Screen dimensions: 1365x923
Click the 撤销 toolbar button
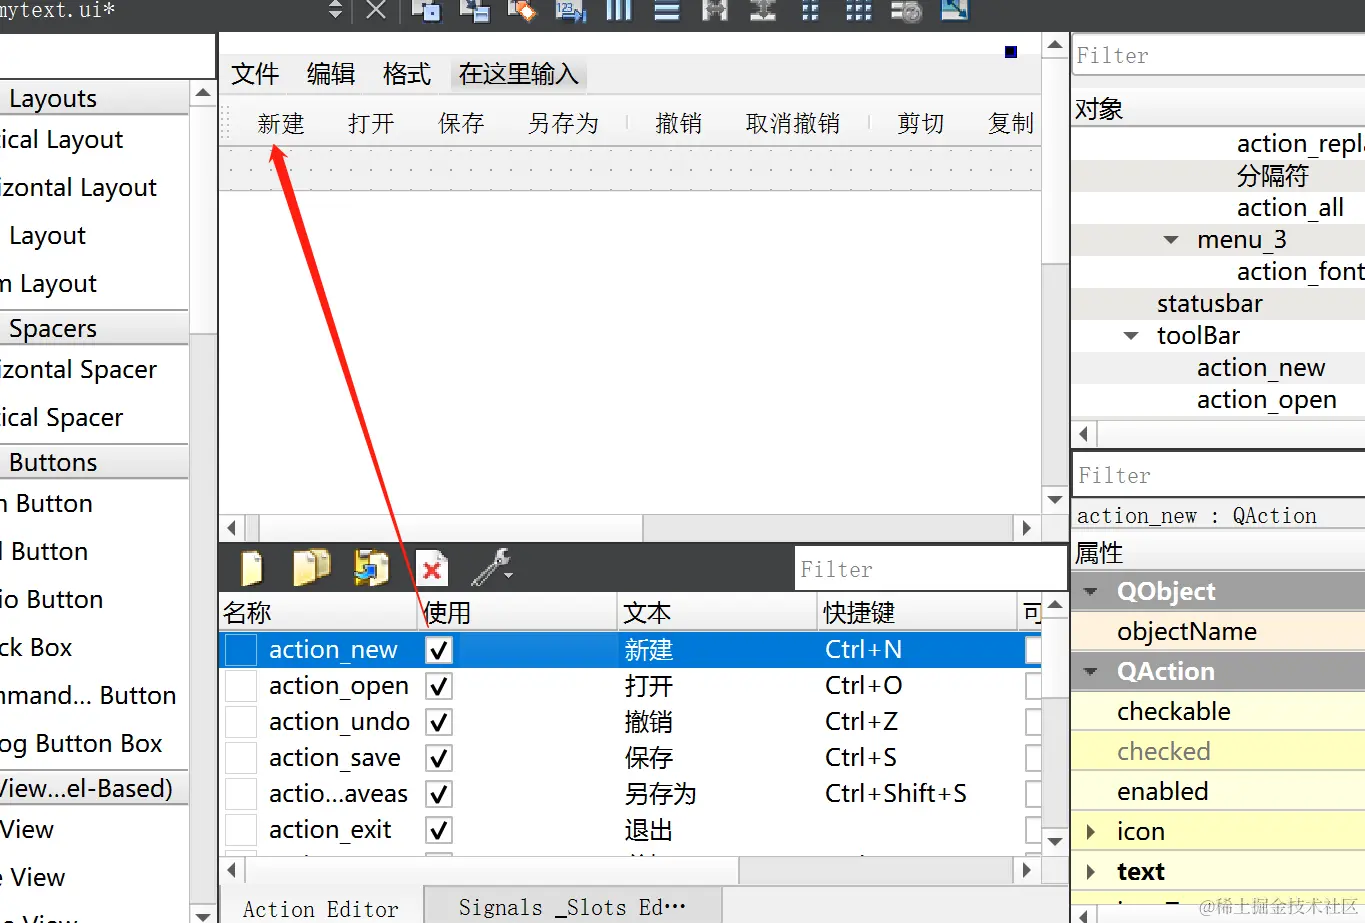pos(678,123)
